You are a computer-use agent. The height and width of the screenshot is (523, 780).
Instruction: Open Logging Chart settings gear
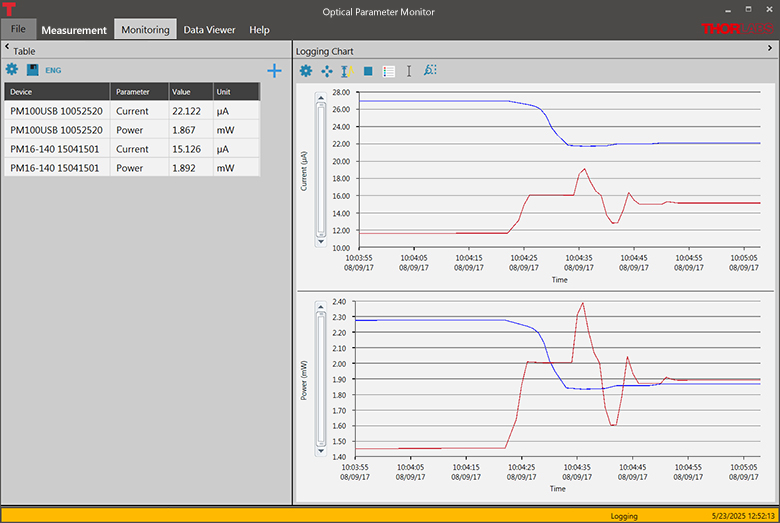click(306, 71)
